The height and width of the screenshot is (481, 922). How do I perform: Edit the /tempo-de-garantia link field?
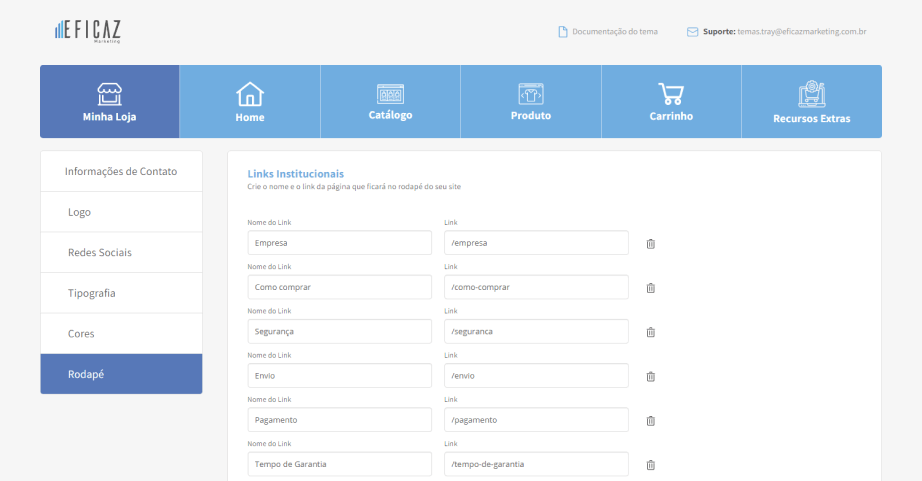(536, 464)
